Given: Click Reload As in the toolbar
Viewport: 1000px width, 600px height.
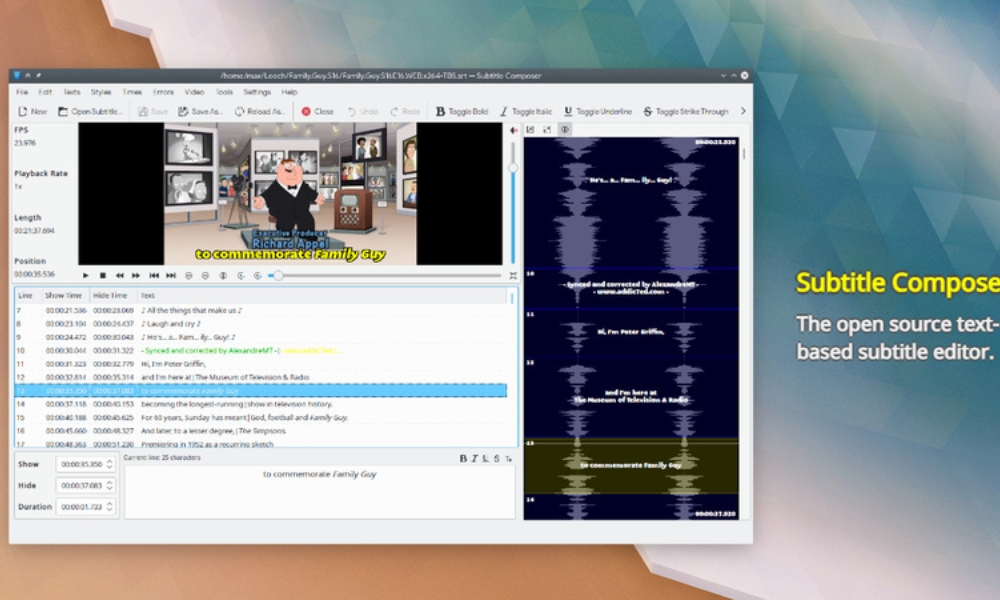Looking at the screenshot, I should point(260,112).
